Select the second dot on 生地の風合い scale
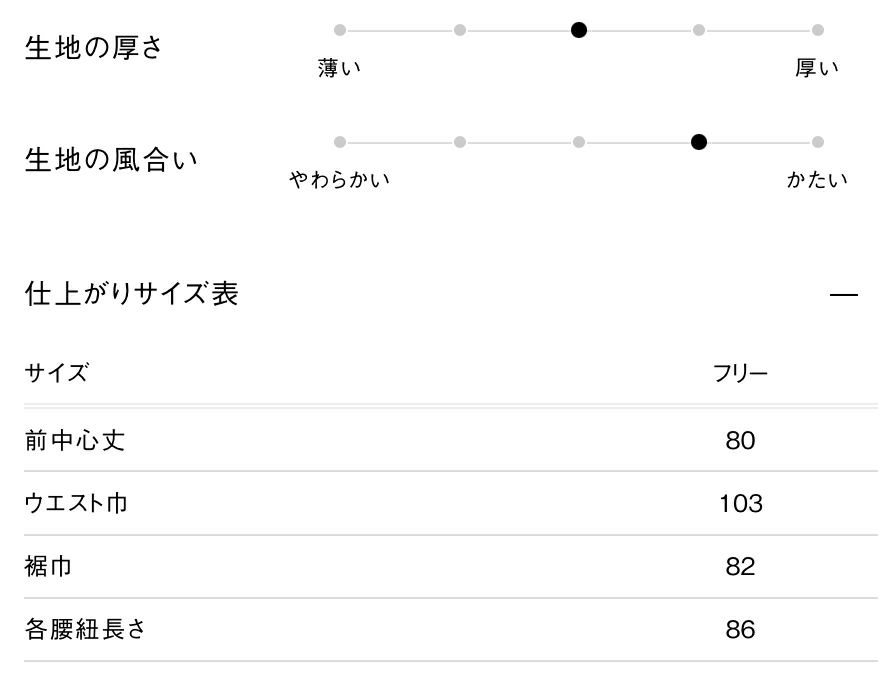896x682 pixels. pos(460,142)
